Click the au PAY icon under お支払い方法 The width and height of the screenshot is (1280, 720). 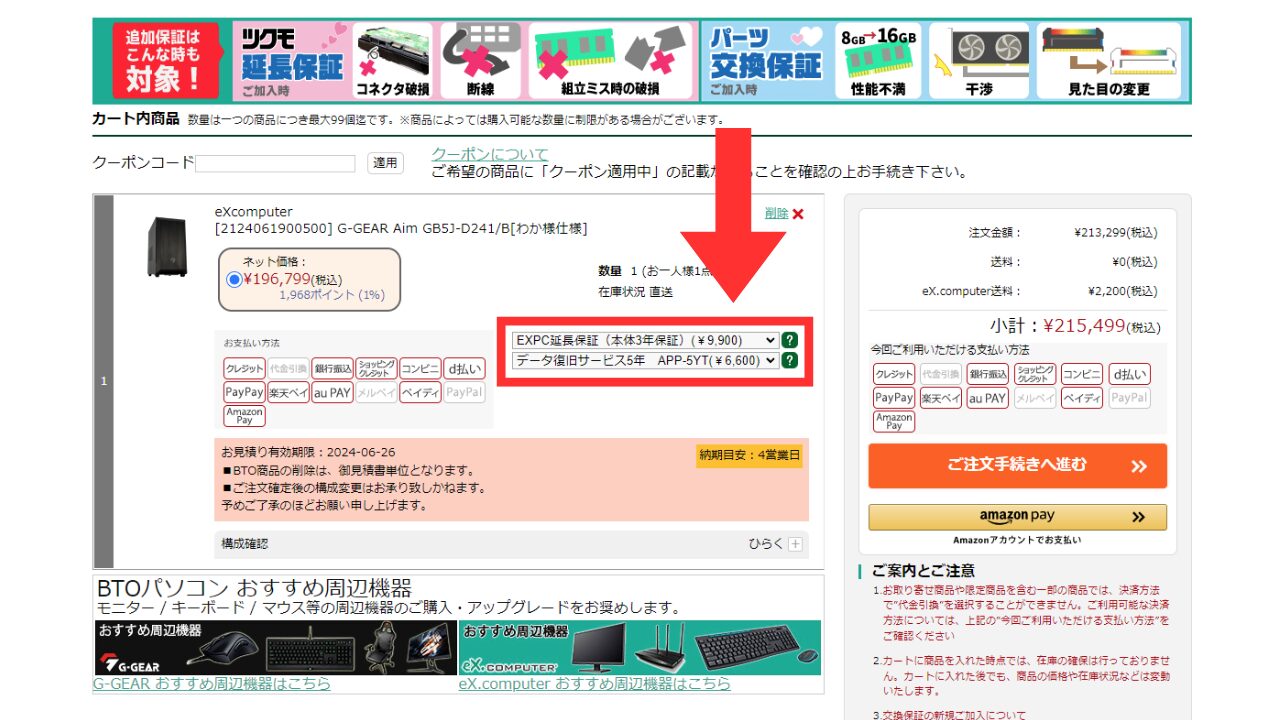pos(332,393)
